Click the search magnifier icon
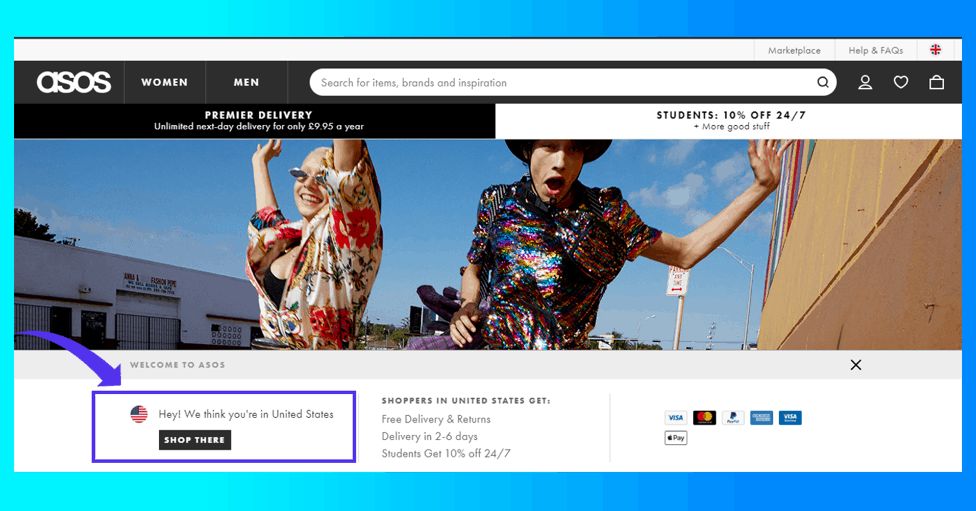The height and width of the screenshot is (511, 976). (823, 82)
